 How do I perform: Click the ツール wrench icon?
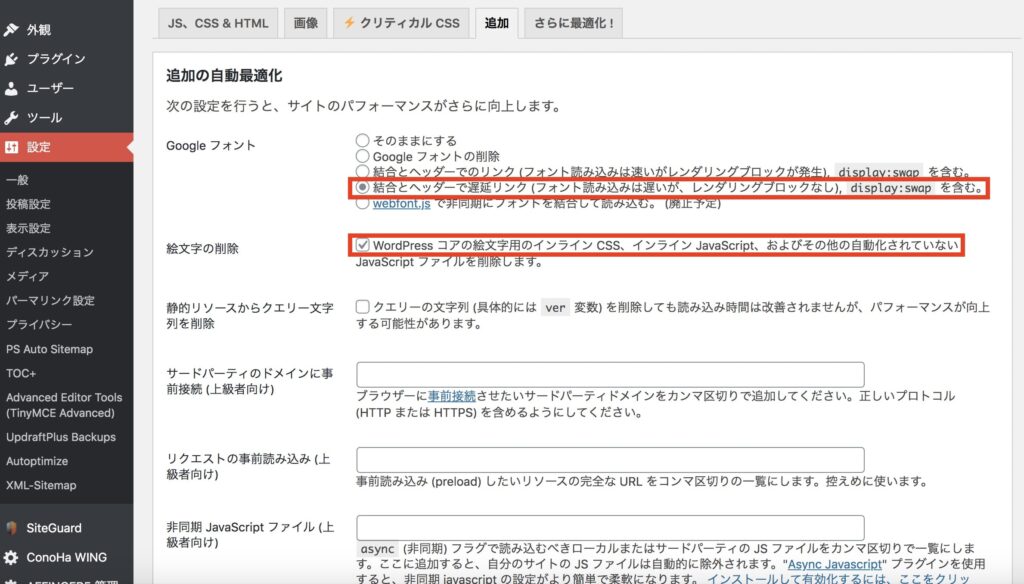[x=11, y=118]
